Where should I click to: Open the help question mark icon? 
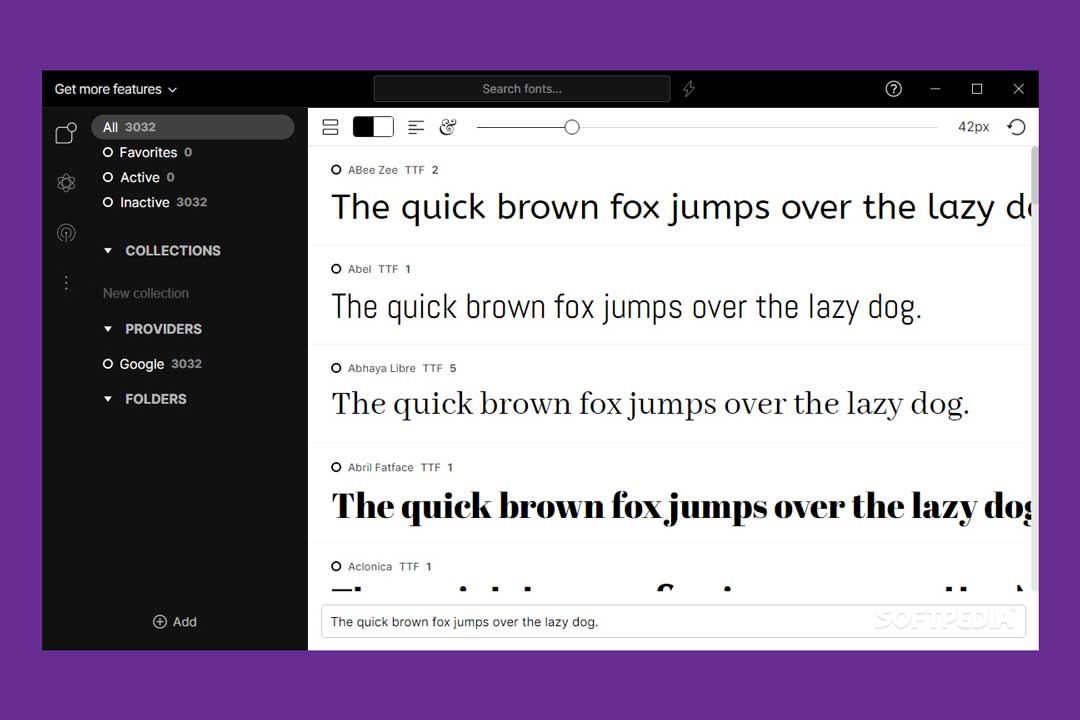pyautogui.click(x=894, y=89)
